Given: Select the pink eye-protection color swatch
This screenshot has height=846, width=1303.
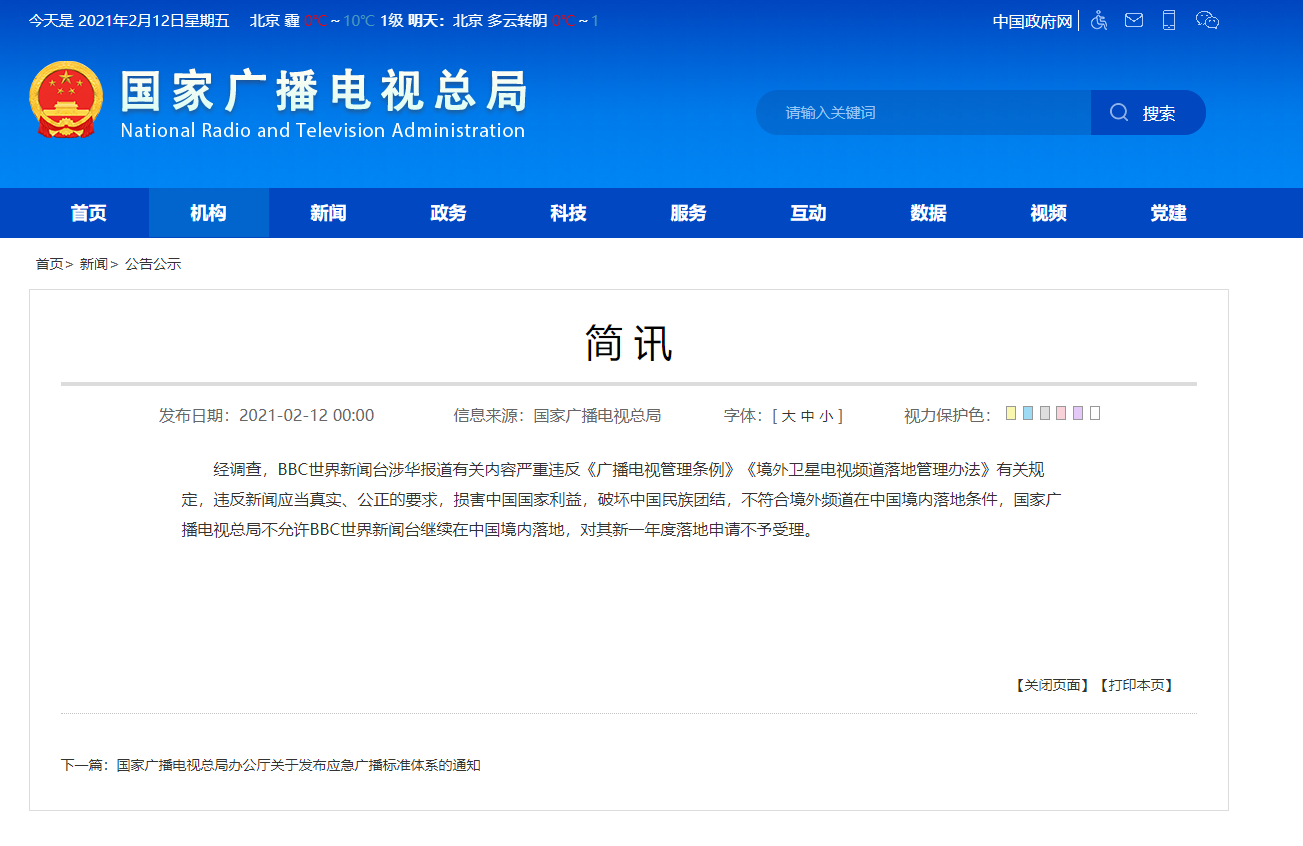Looking at the screenshot, I should [x=1061, y=413].
